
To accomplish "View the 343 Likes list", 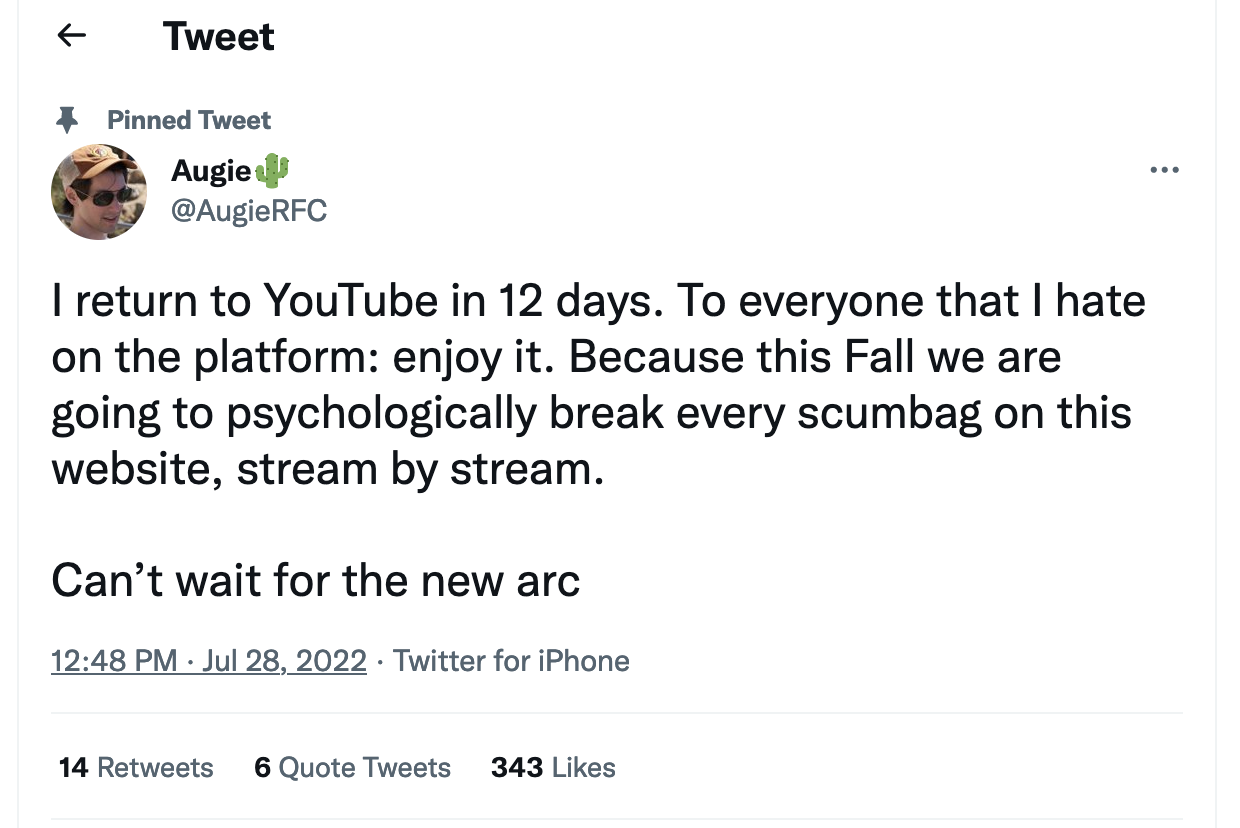I will (x=553, y=768).
